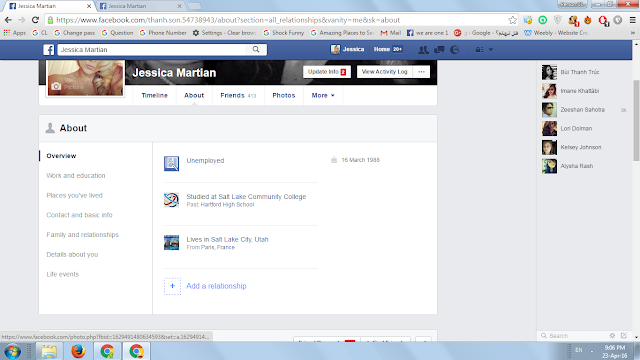The width and height of the screenshot is (640, 360).
Task: Open chat settings gear icon
Action: pos(612,336)
